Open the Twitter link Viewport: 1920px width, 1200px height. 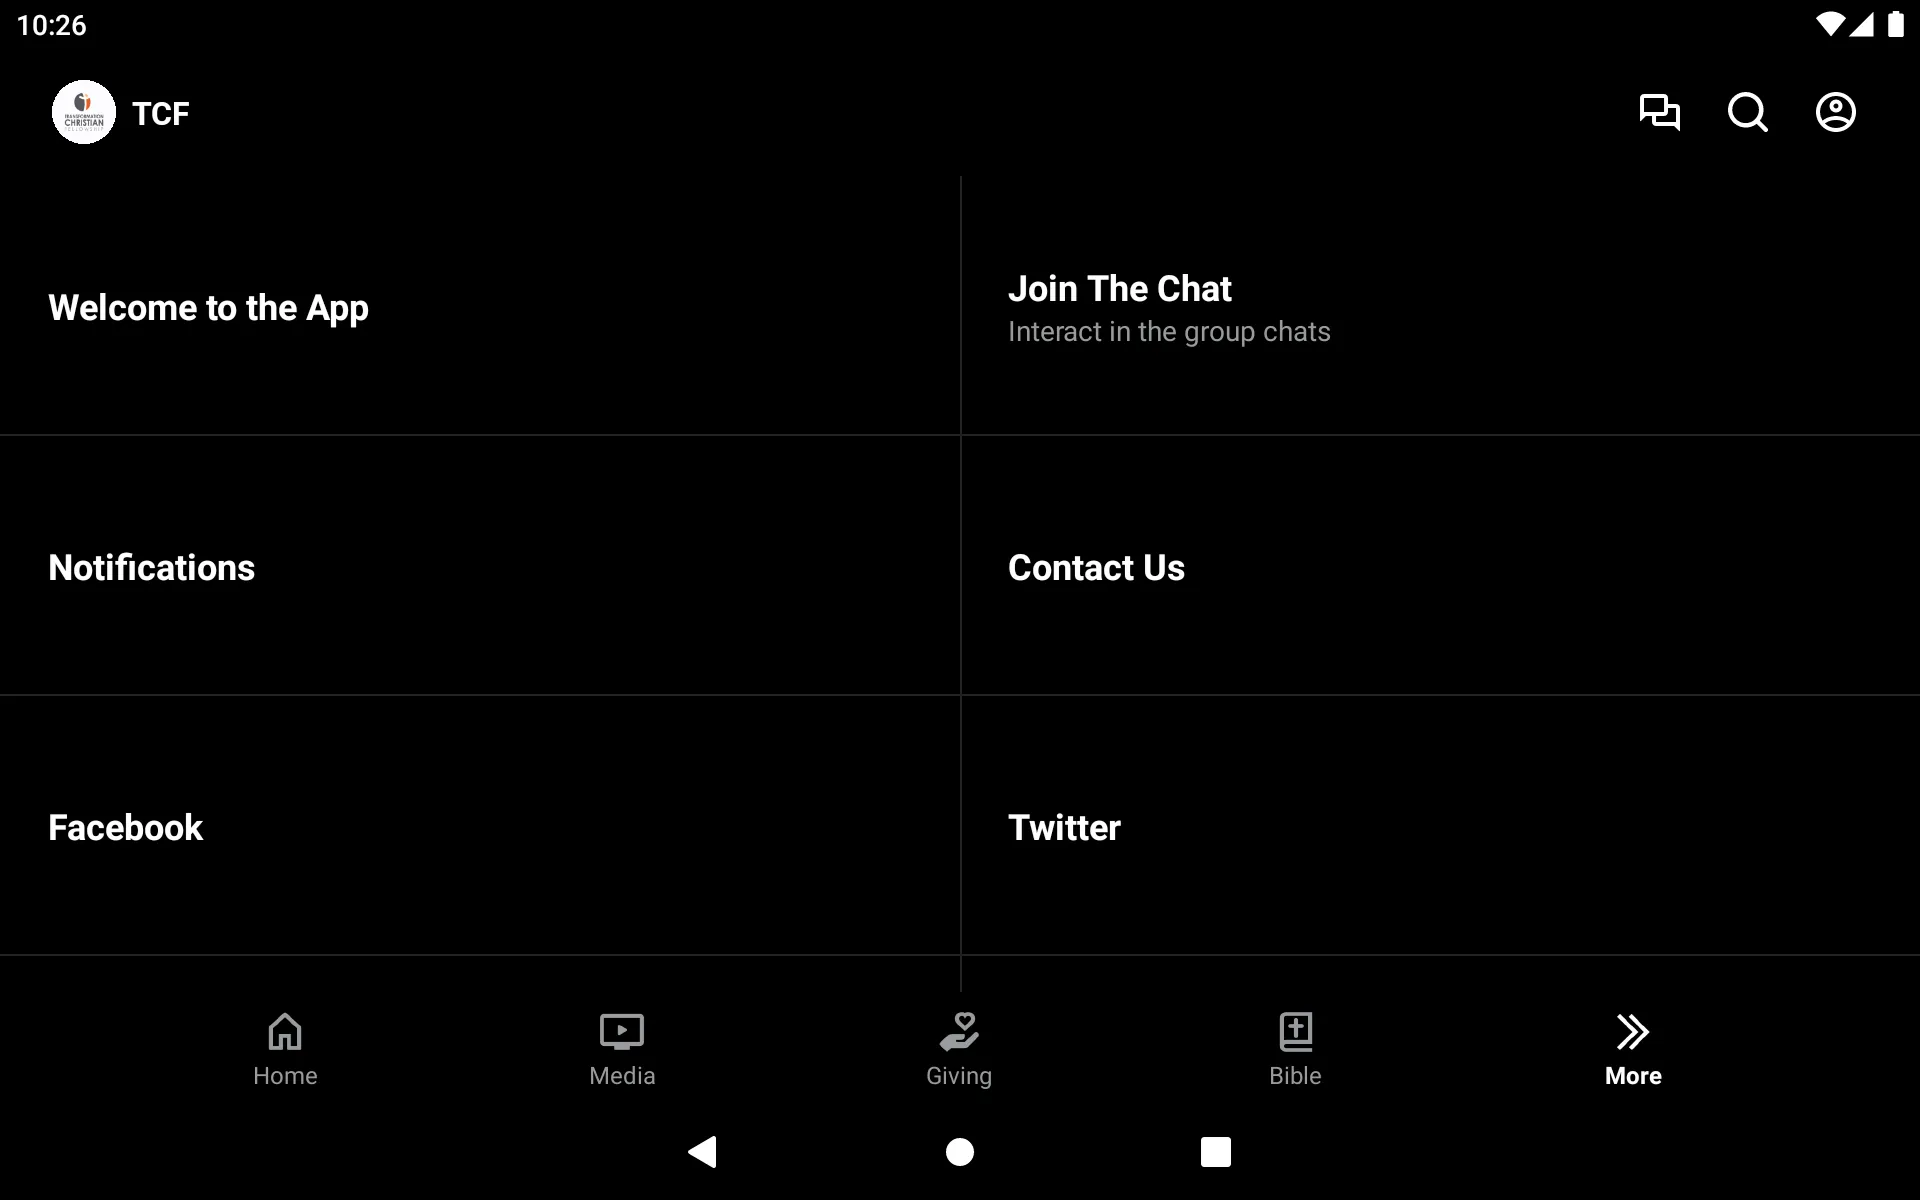point(1063,825)
